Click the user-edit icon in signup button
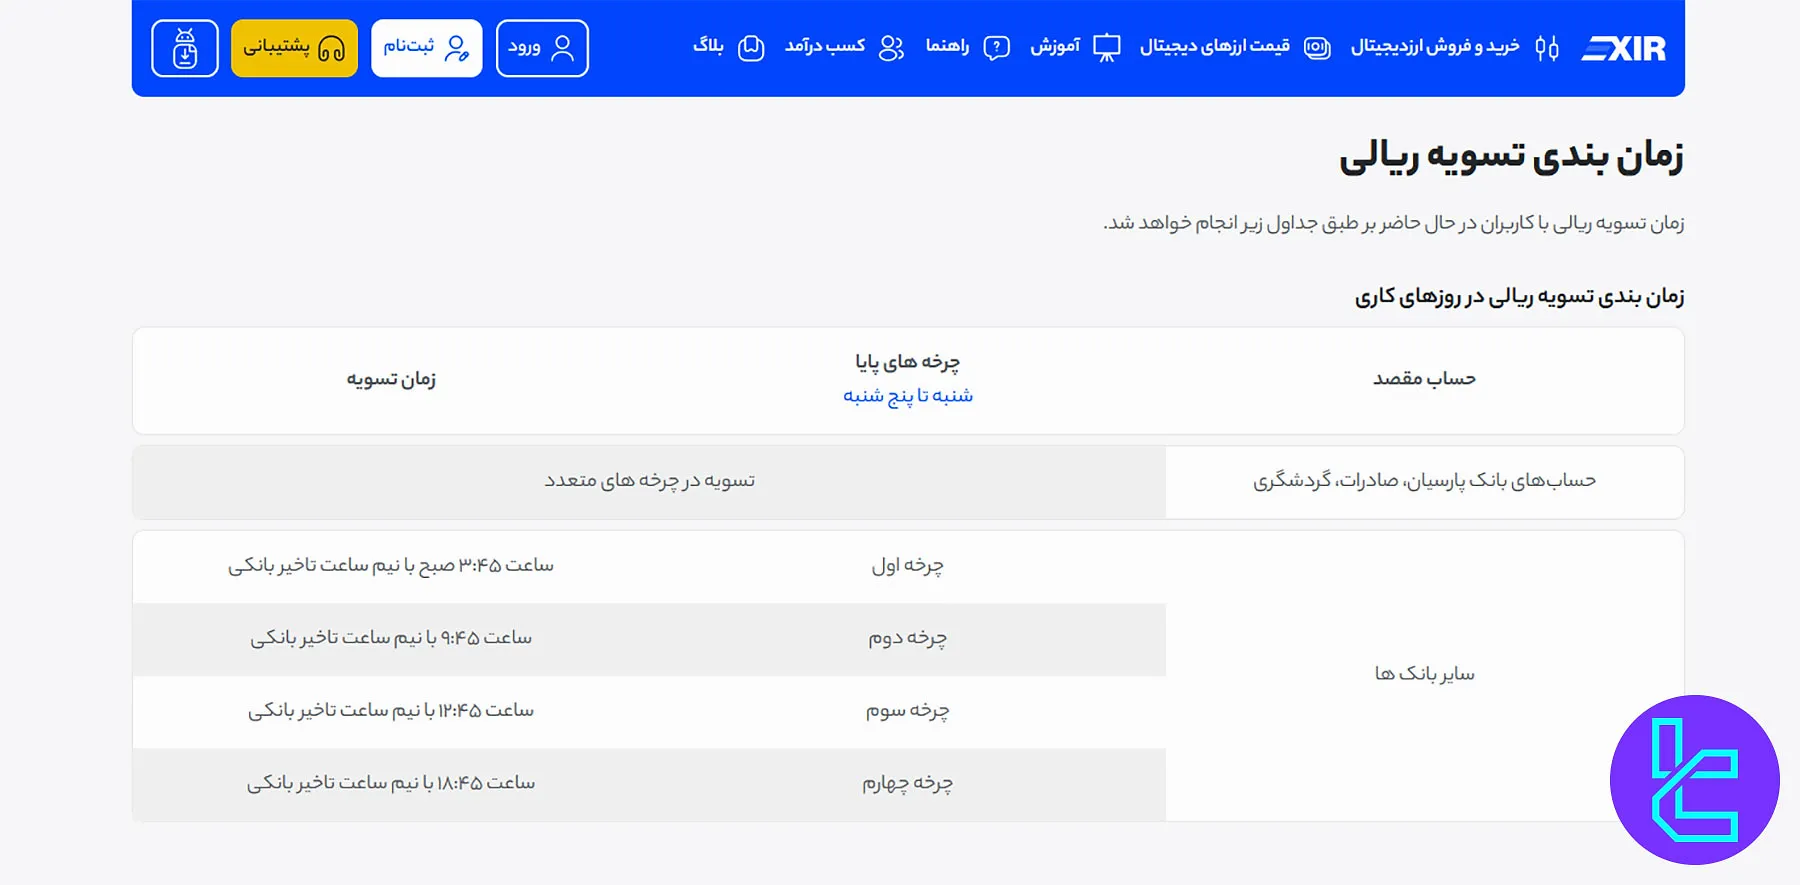Screen dimensions: 1800x885 point(457,48)
